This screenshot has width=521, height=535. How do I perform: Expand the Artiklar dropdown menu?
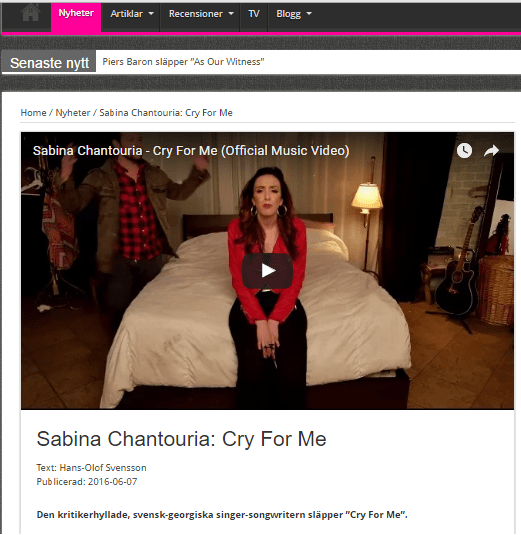(x=131, y=14)
